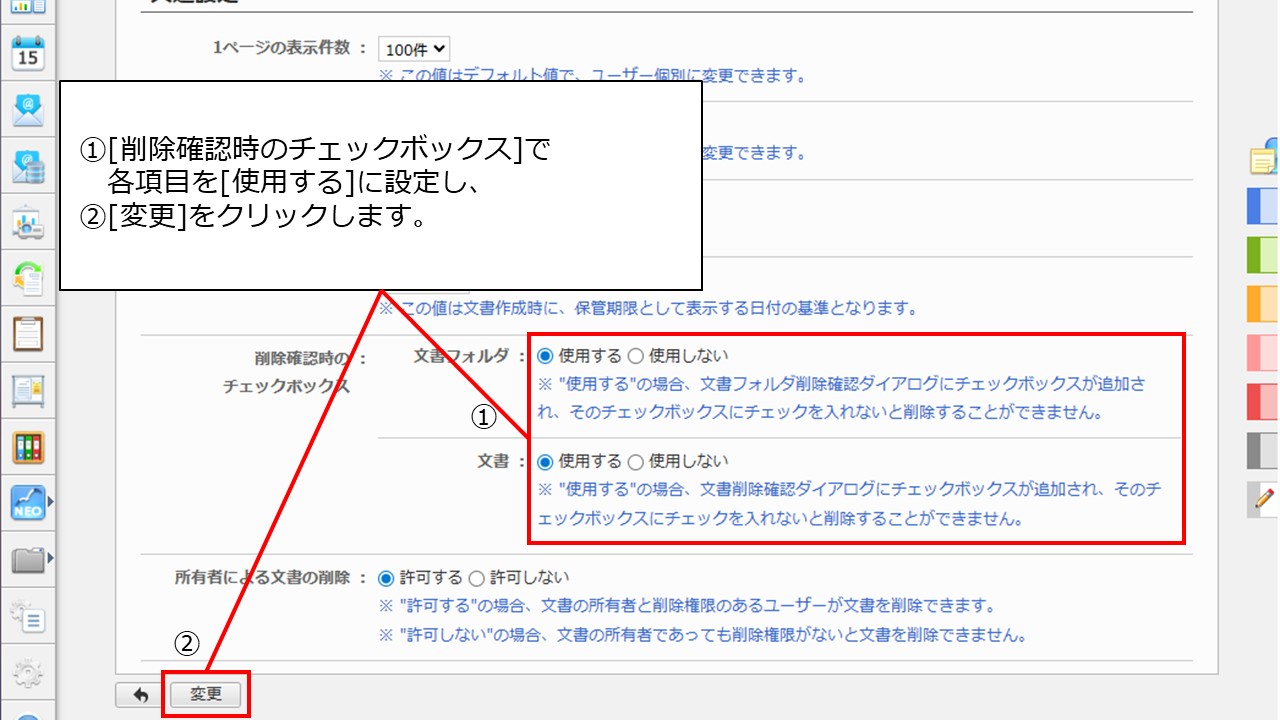The height and width of the screenshot is (720, 1280).
Task: Click the note about 文書削除確認ダイアログ
Action: tap(849, 505)
